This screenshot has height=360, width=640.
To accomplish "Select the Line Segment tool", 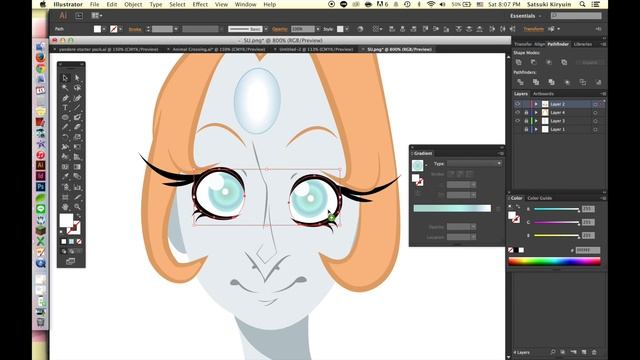I will pyautogui.click(x=77, y=108).
